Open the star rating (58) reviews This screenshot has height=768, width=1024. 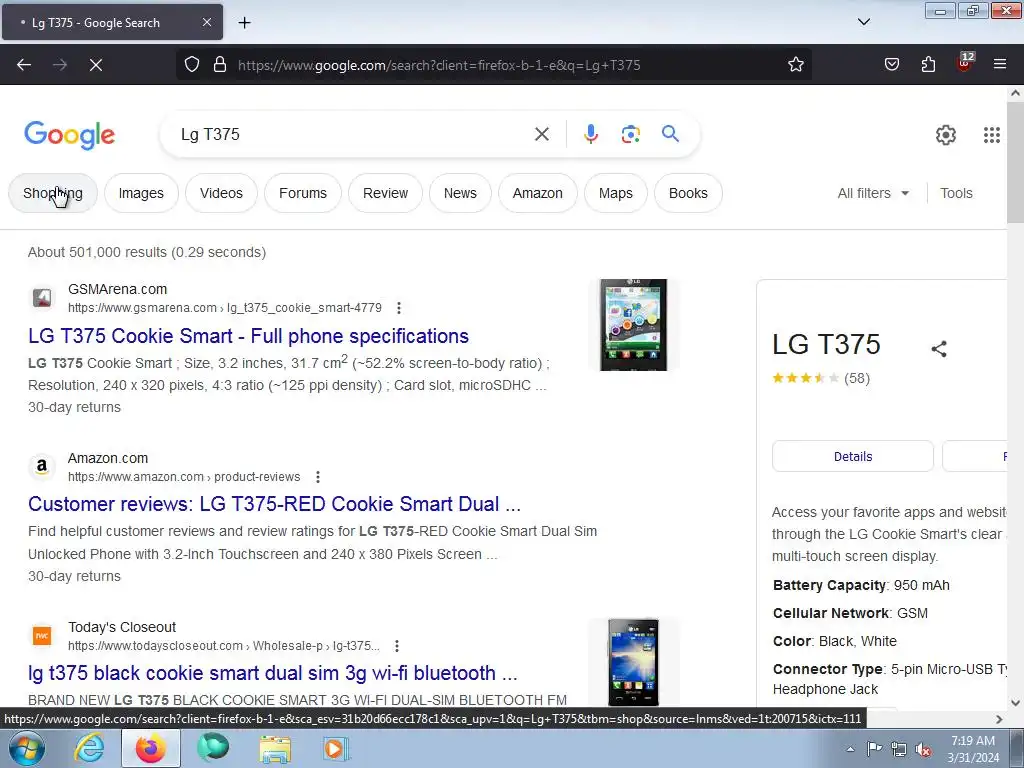tap(821, 378)
